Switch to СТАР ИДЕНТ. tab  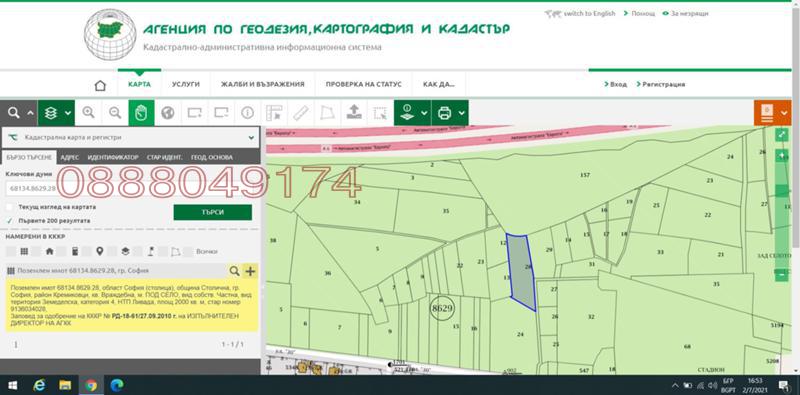click(x=164, y=157)
